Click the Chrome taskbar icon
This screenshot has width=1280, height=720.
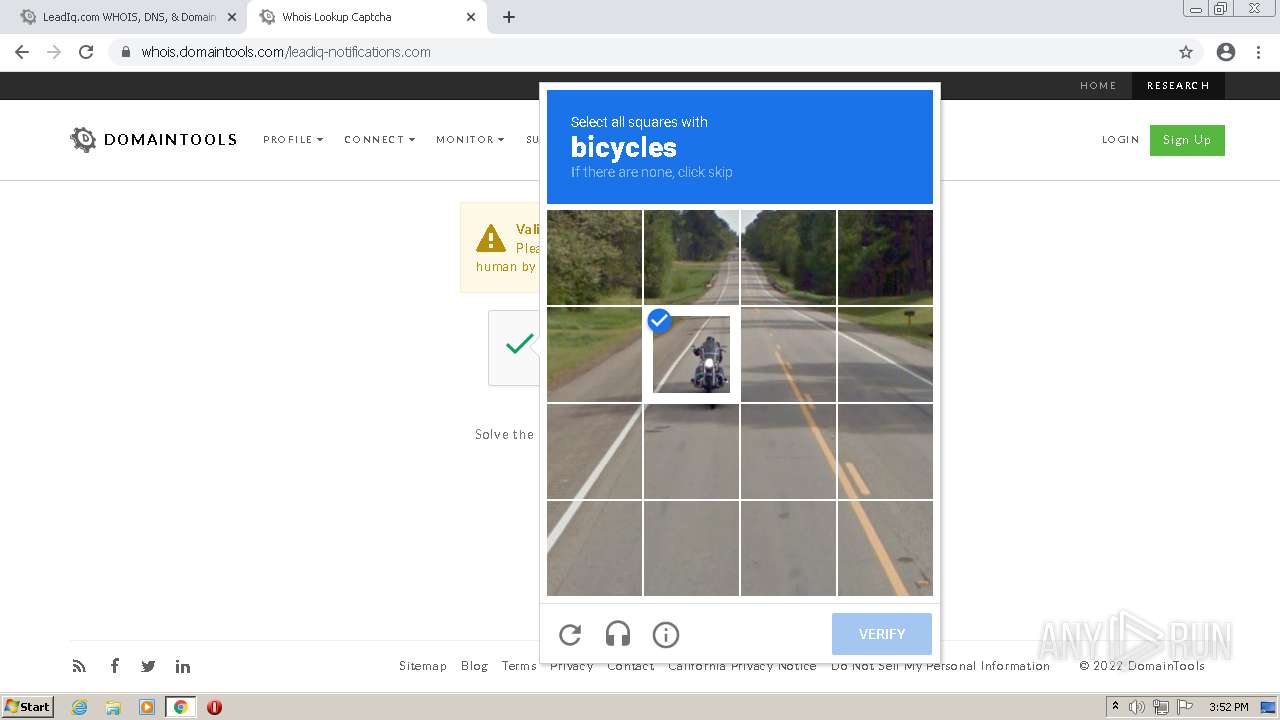[181, 707]
